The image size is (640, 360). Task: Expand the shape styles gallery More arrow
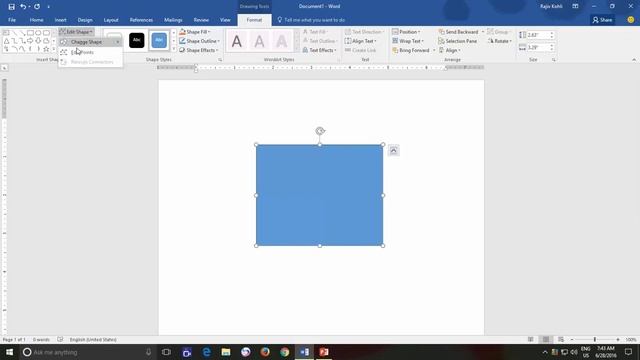(x=173, y=50)
